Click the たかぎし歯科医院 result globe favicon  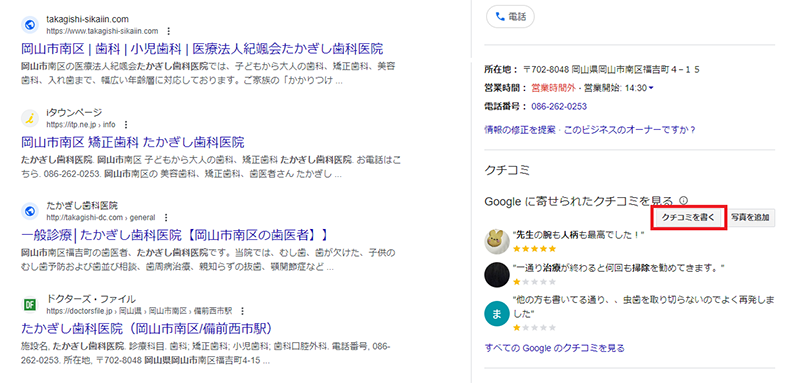point(30,211)
